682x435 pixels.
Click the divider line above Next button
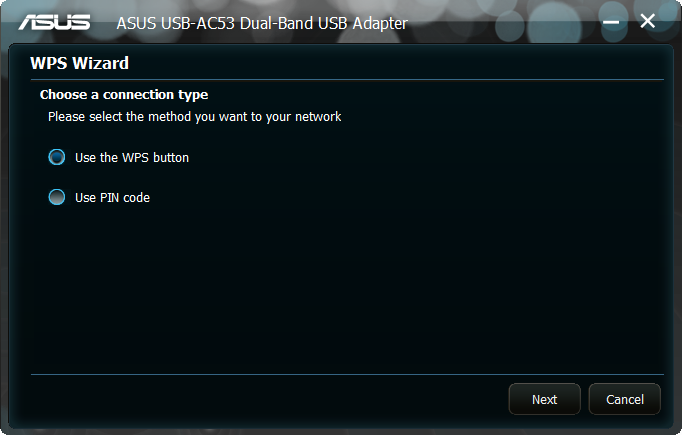pyautogui.click(x=347, y=374)
